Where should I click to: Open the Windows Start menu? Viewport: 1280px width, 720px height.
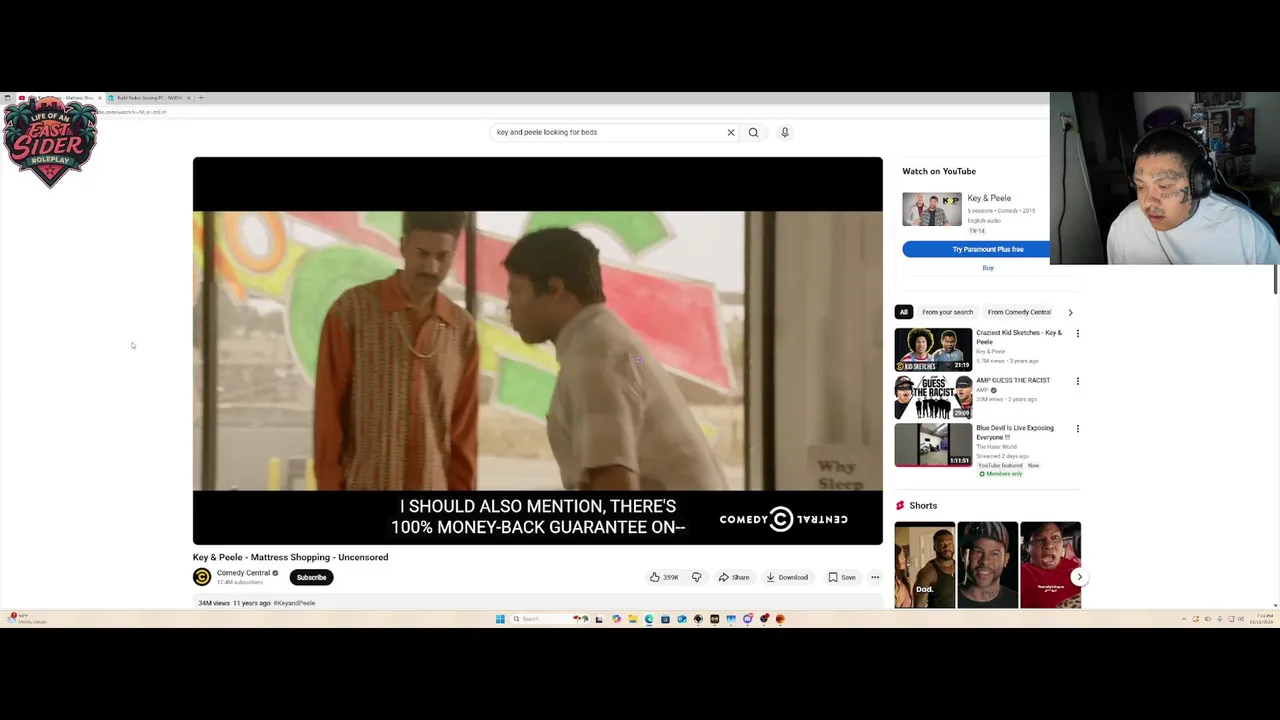pyautogui.click(x=500, y=619)
